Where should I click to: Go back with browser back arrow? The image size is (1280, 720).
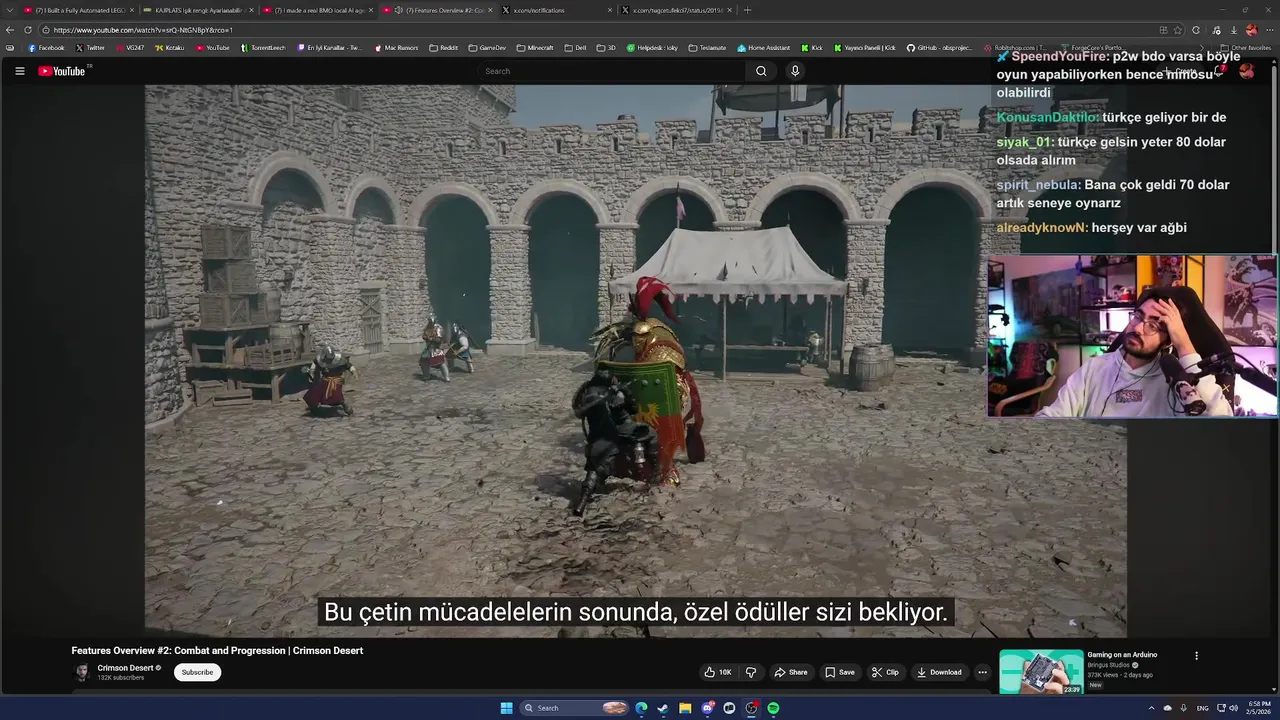click(10, 30)
